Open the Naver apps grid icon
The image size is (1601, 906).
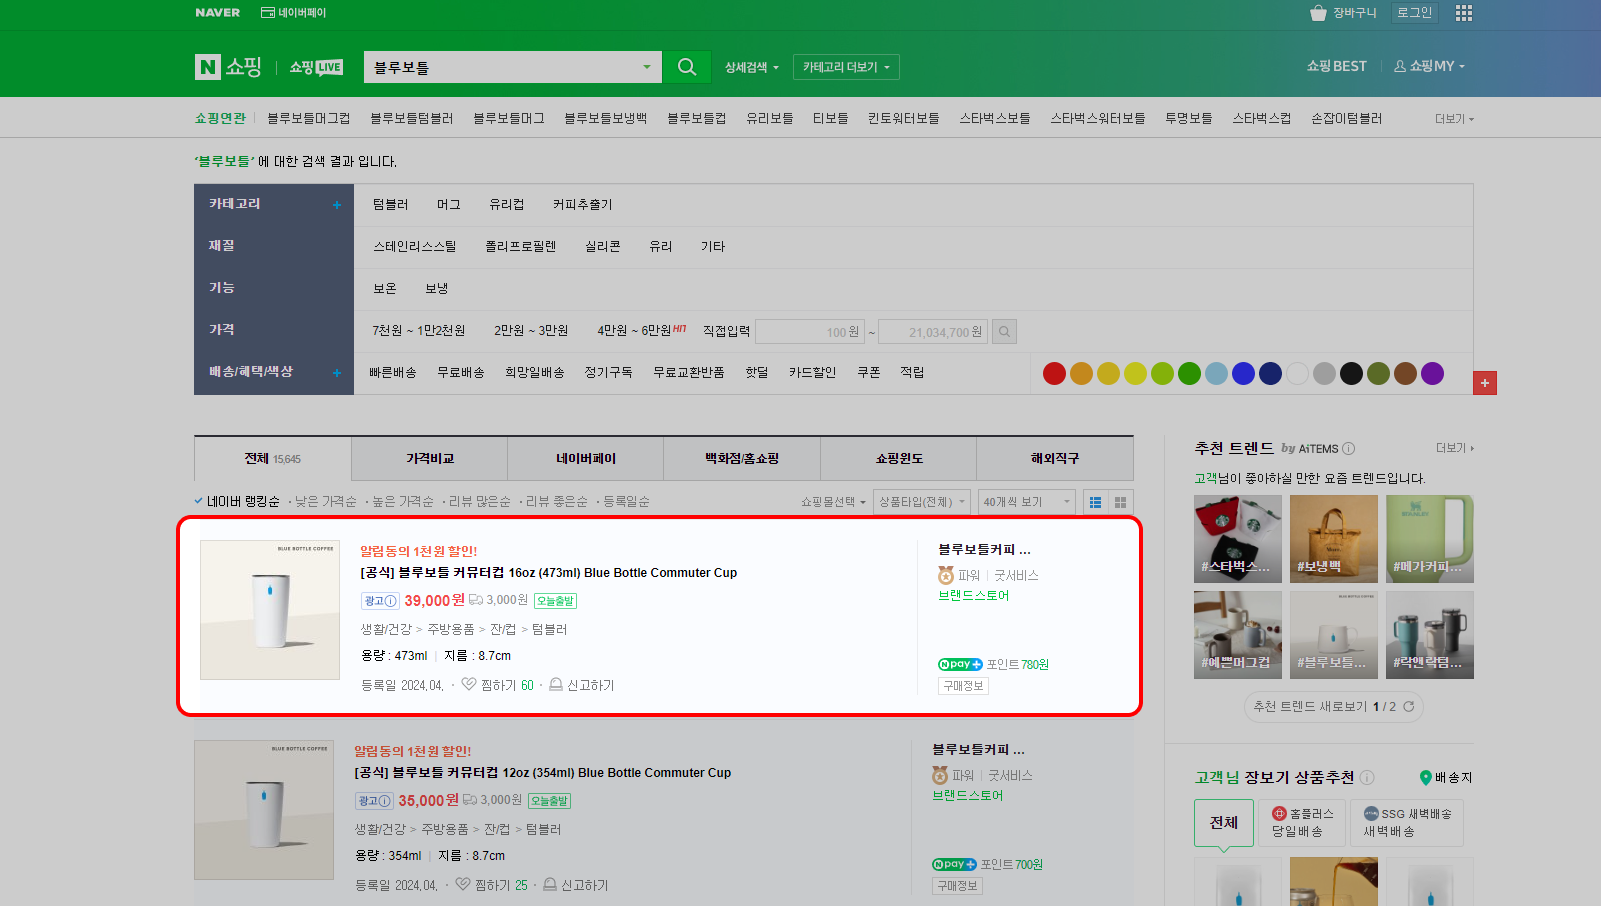1464,13
